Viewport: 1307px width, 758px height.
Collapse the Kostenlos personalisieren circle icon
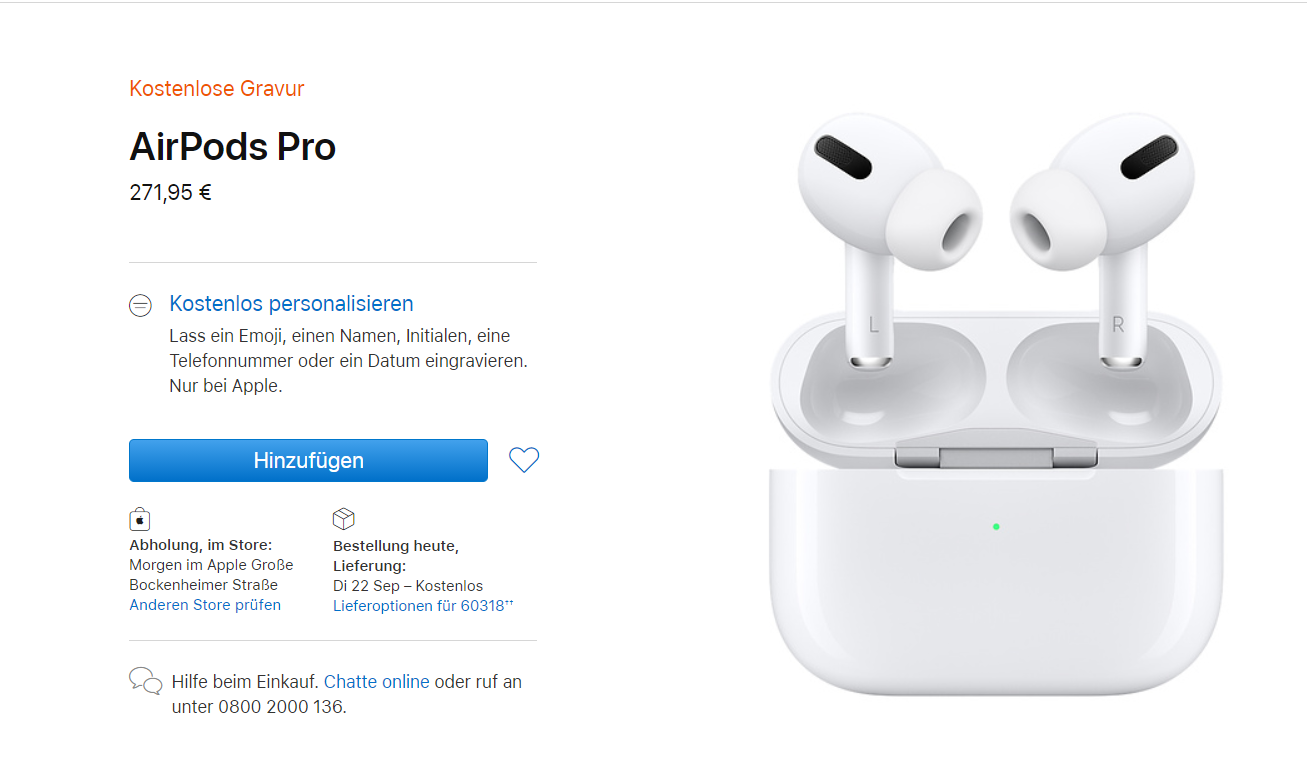coord(140,306)
